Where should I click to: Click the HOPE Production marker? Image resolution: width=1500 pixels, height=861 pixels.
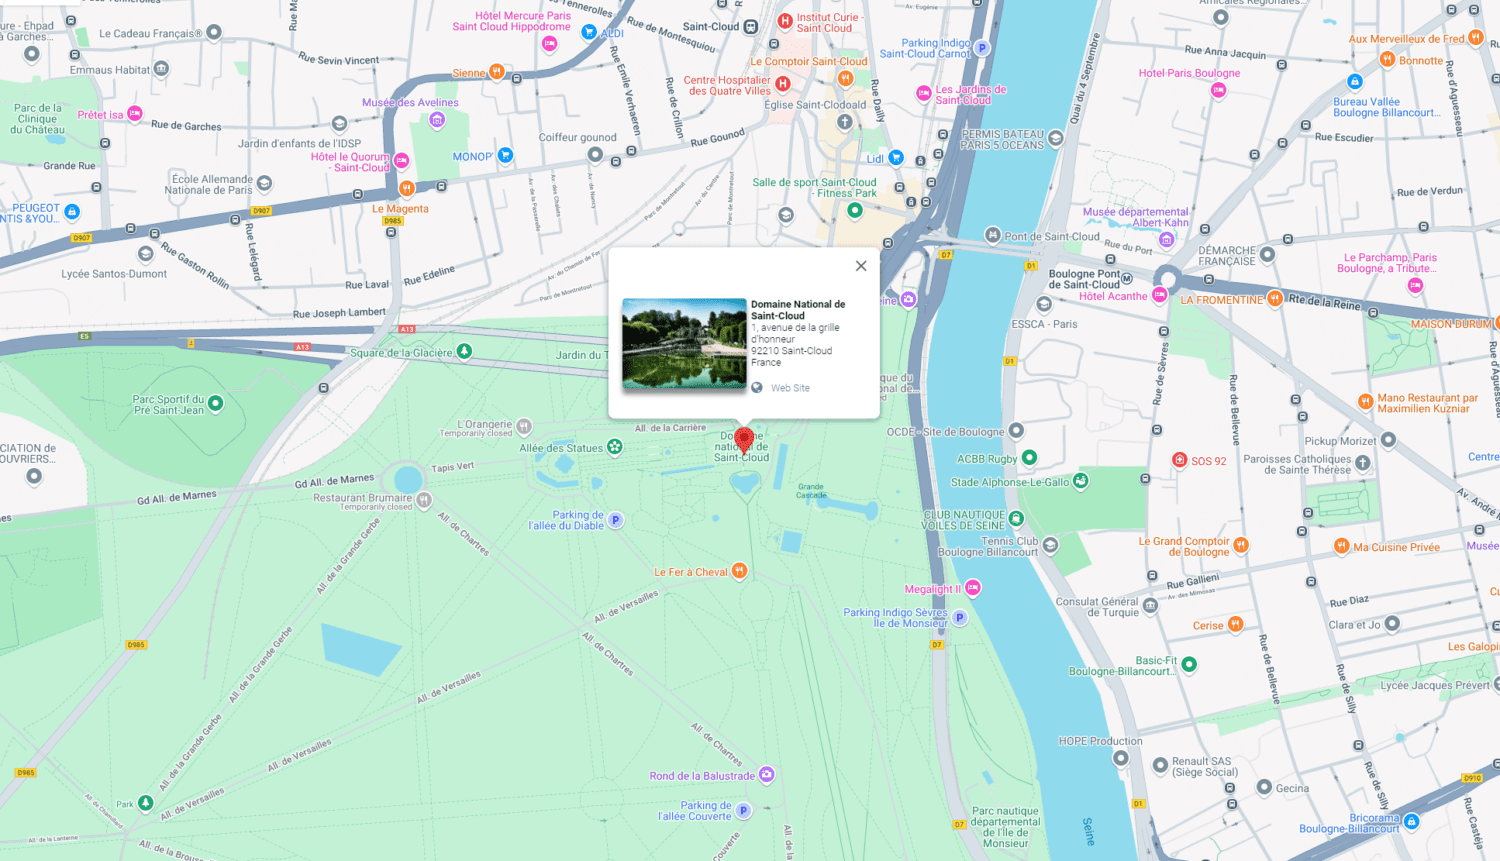[x=1121, y=758]
